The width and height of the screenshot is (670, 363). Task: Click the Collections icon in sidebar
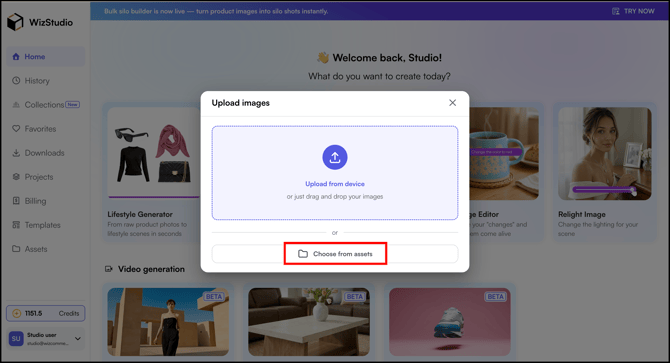pos(16,105)
